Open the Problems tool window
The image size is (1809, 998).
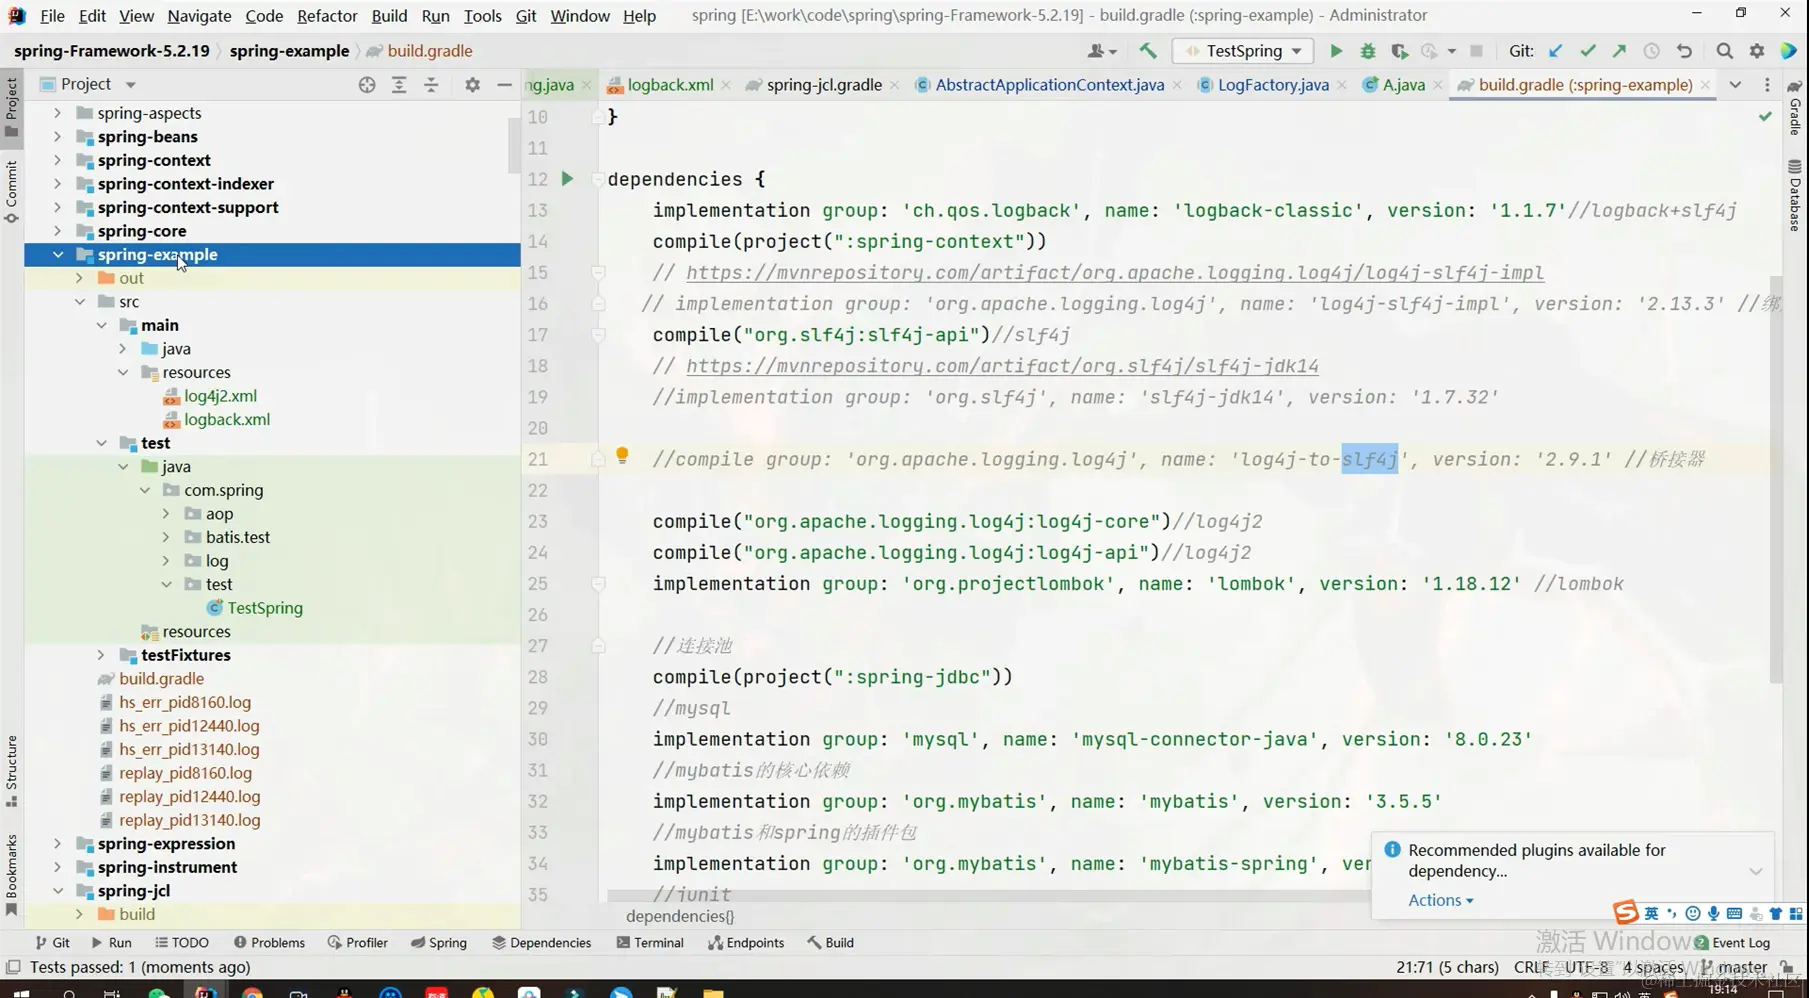point(269,943)
